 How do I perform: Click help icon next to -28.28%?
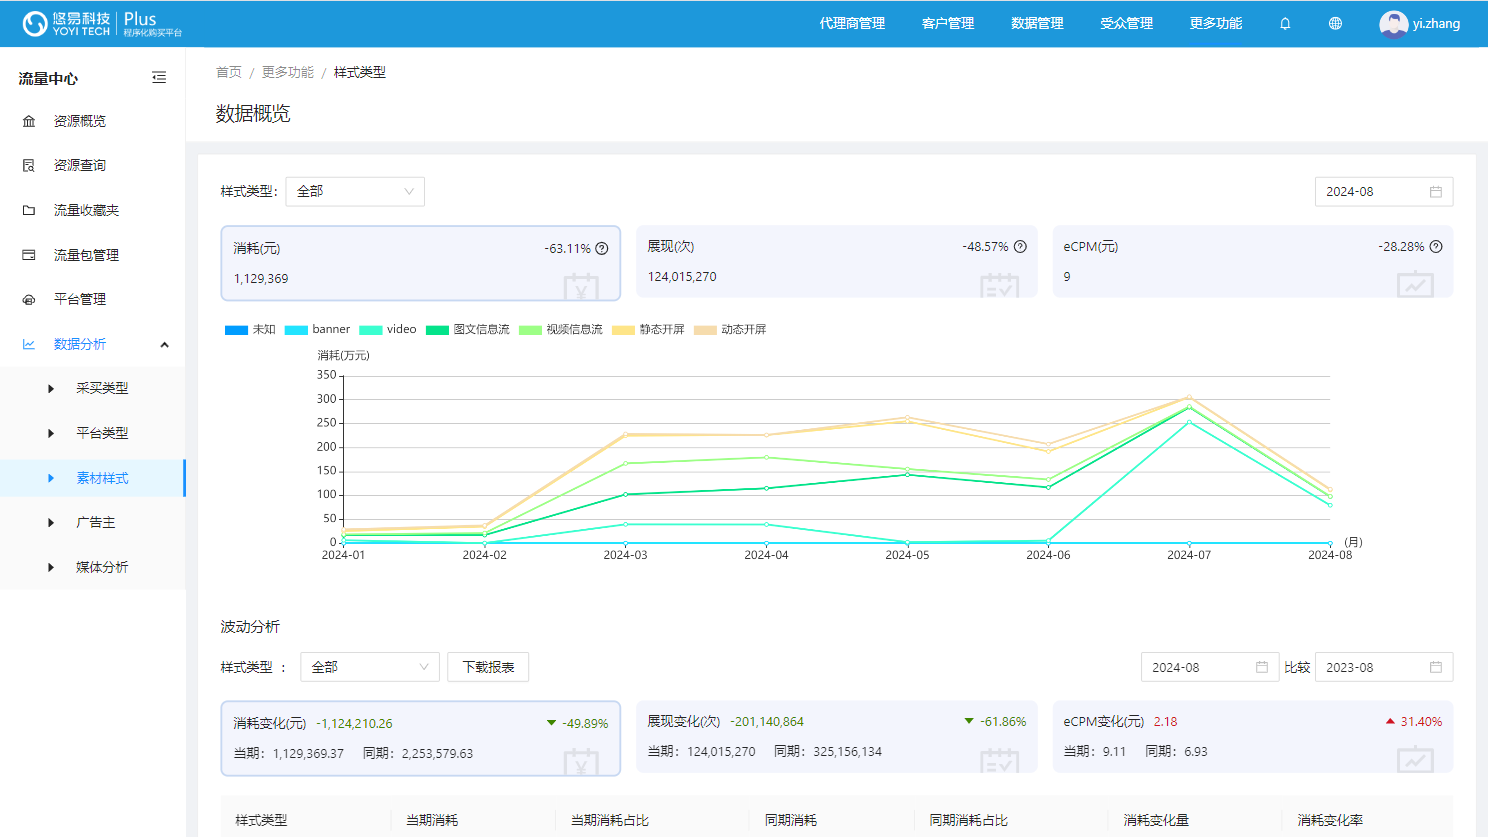coord(1436,247)
